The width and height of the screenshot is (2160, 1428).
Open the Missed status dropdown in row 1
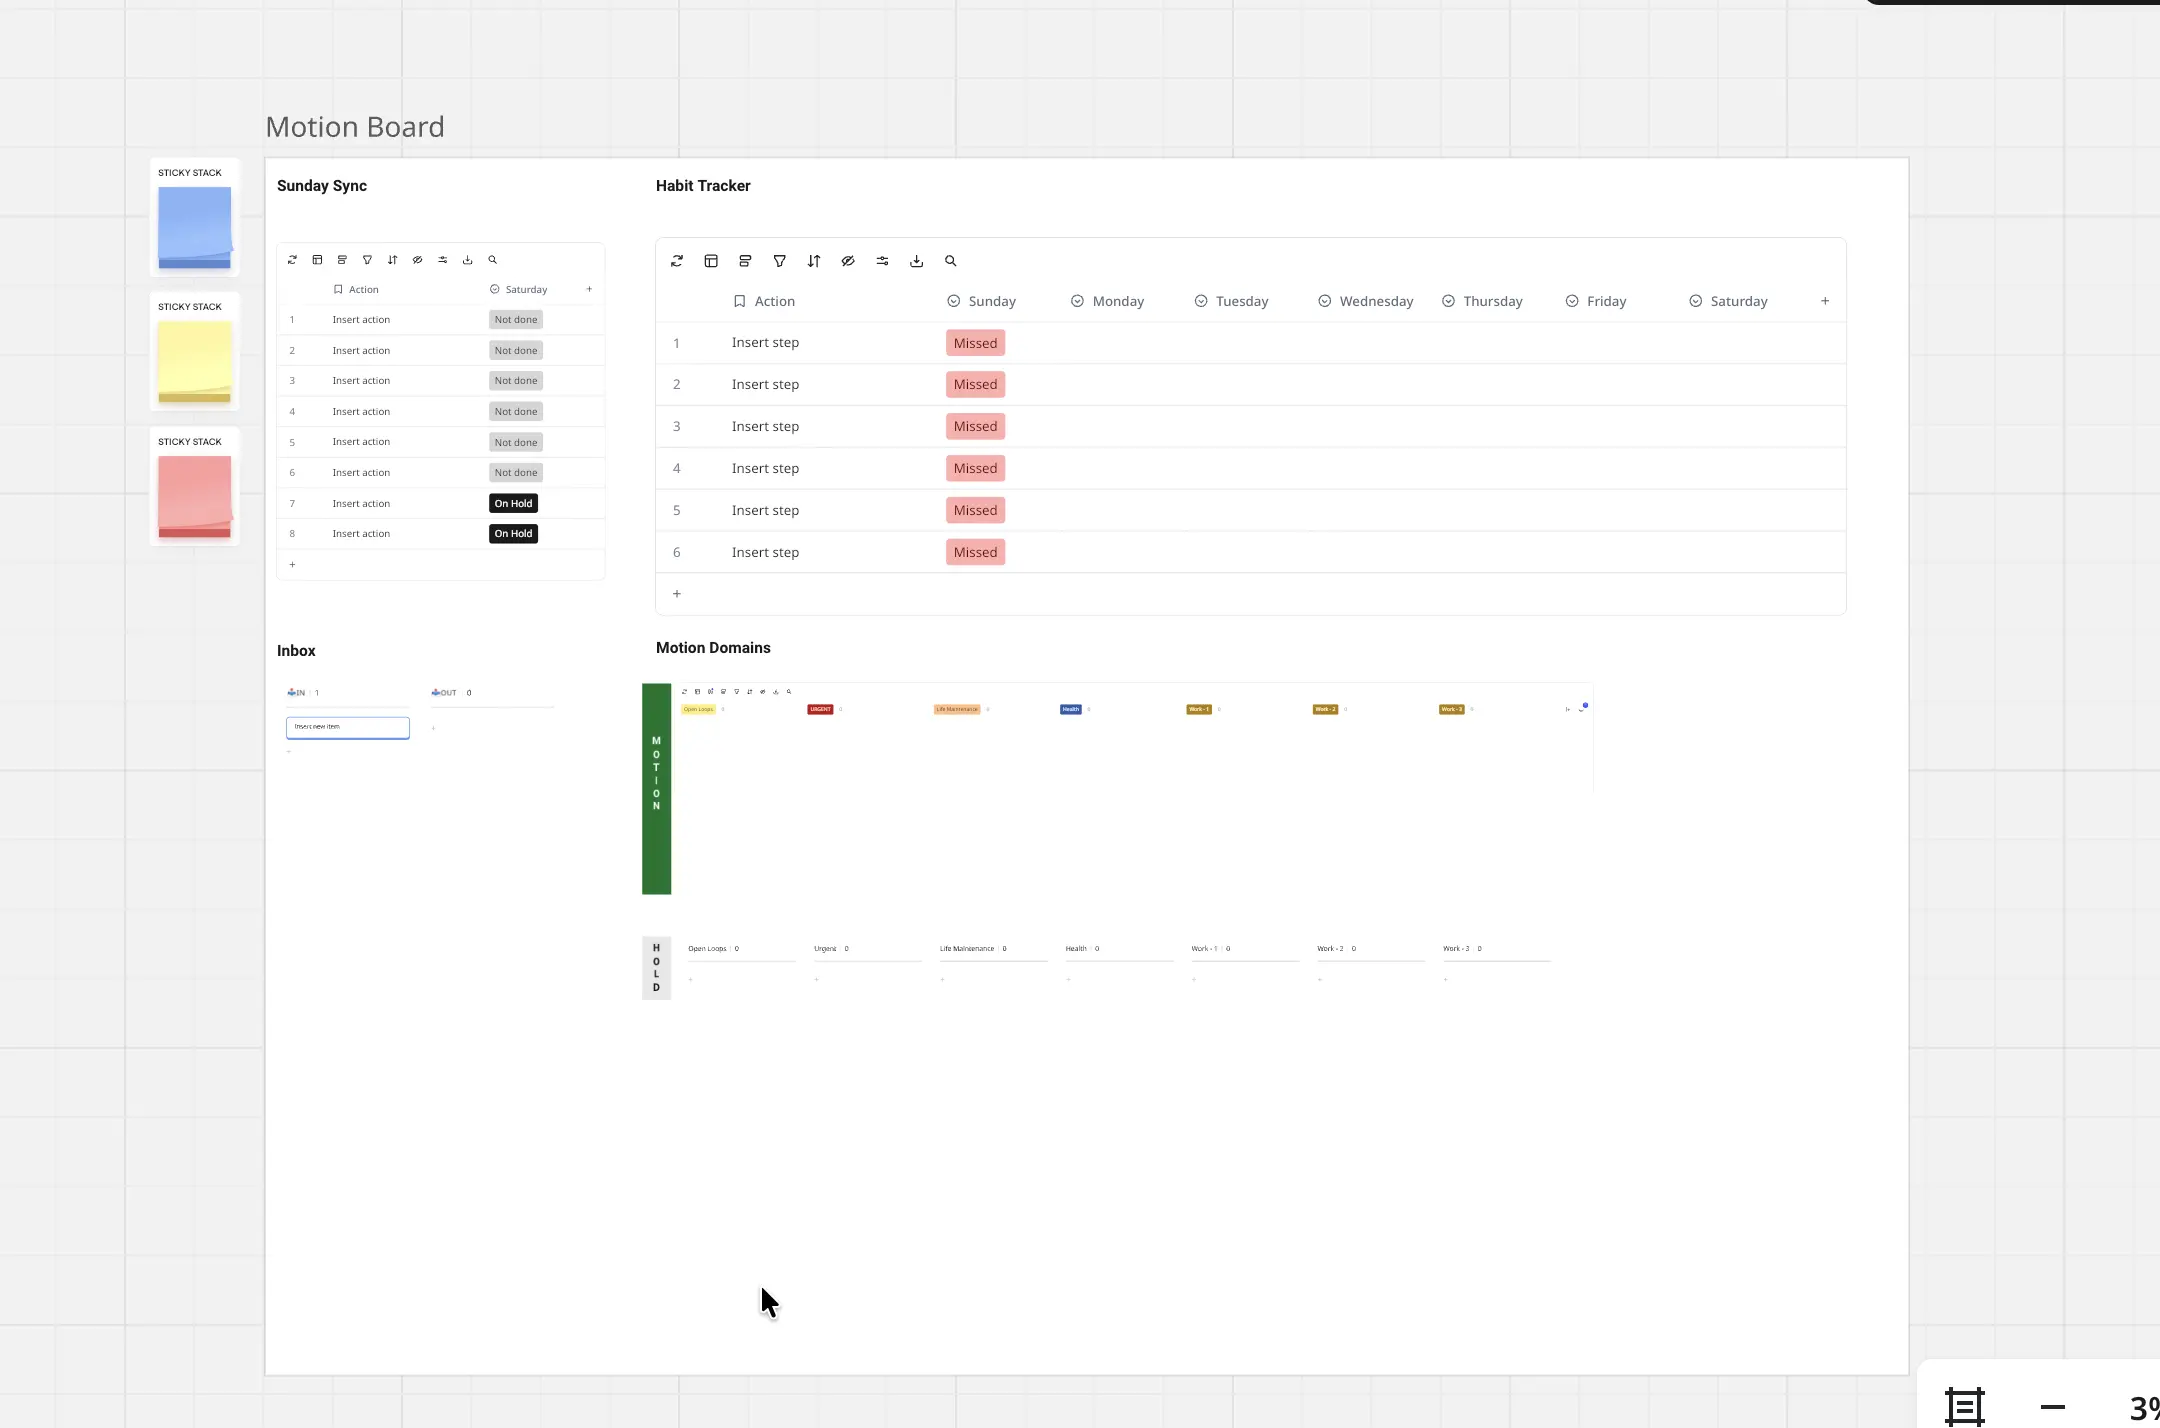point(975,343)
